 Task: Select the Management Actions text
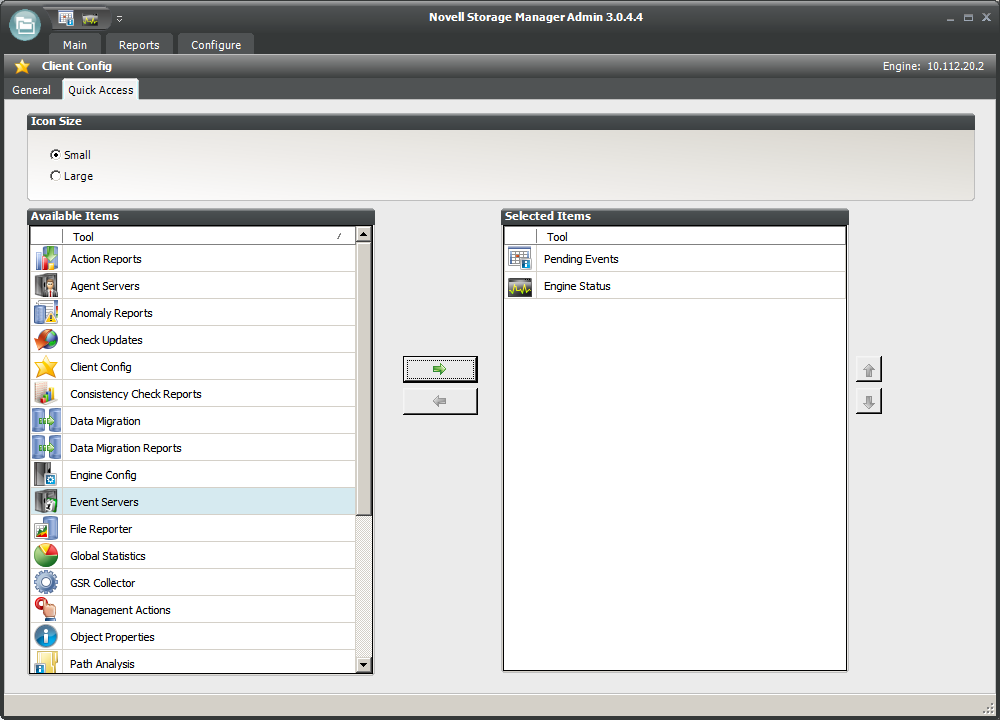click(121, 610)
